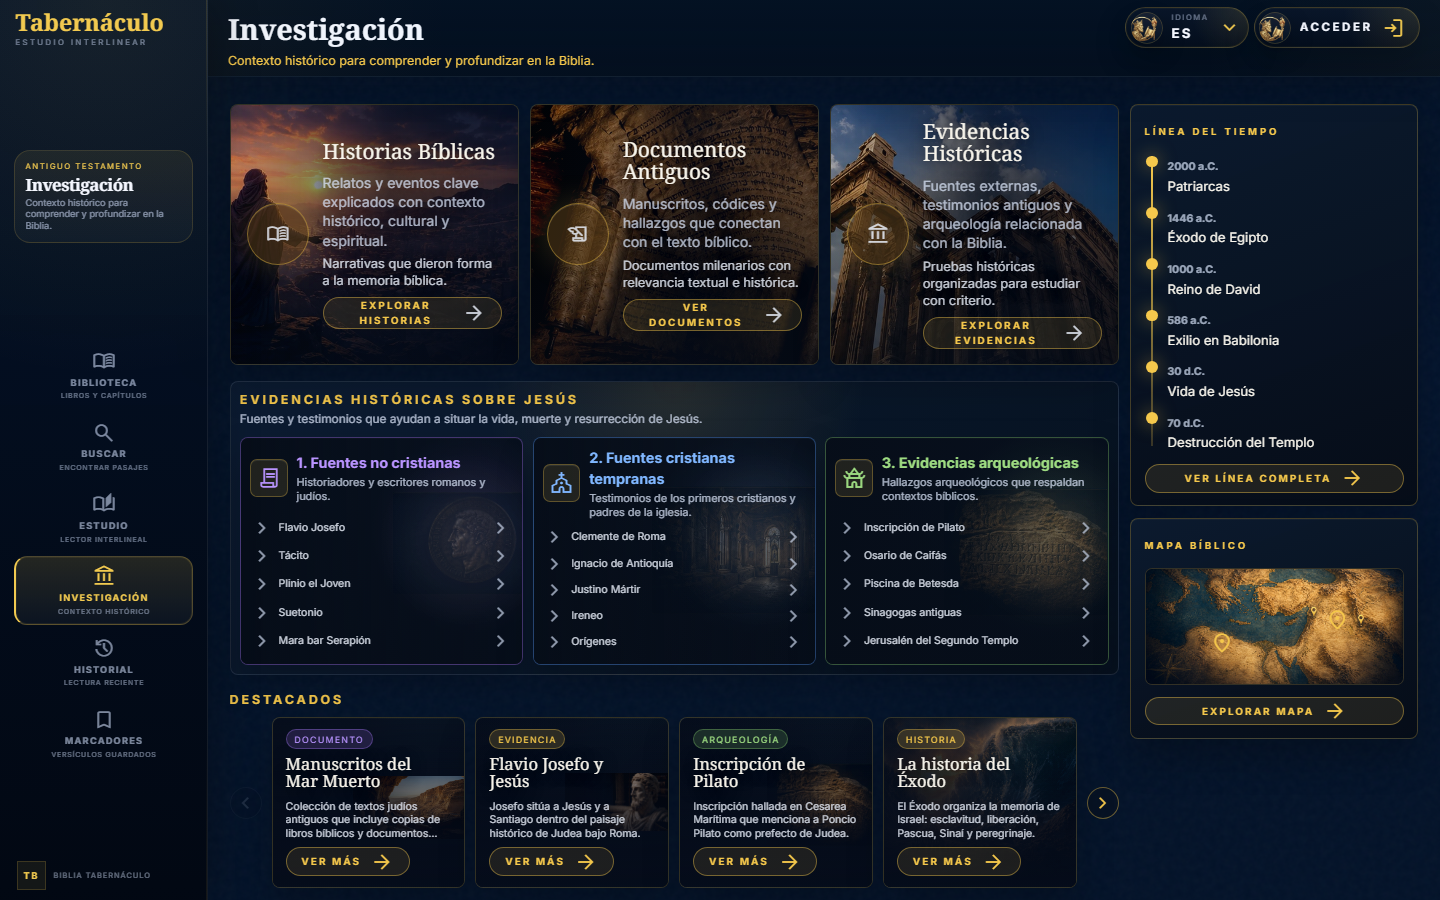The width and height of the screenshot is (1440, 900).
Task: Expand the Ignacio de Antioquía entry
Action: click(x=674, y=564)
